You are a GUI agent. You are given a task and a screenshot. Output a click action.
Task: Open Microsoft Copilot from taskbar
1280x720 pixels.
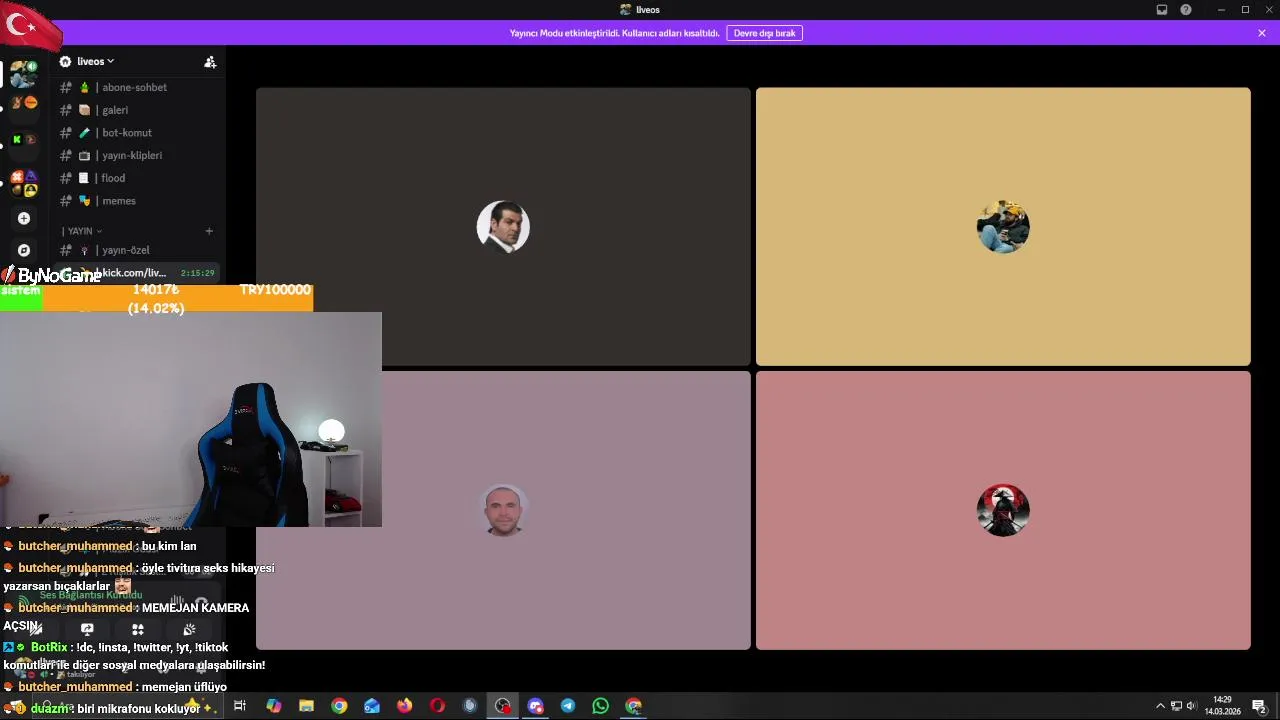point(273,706)
